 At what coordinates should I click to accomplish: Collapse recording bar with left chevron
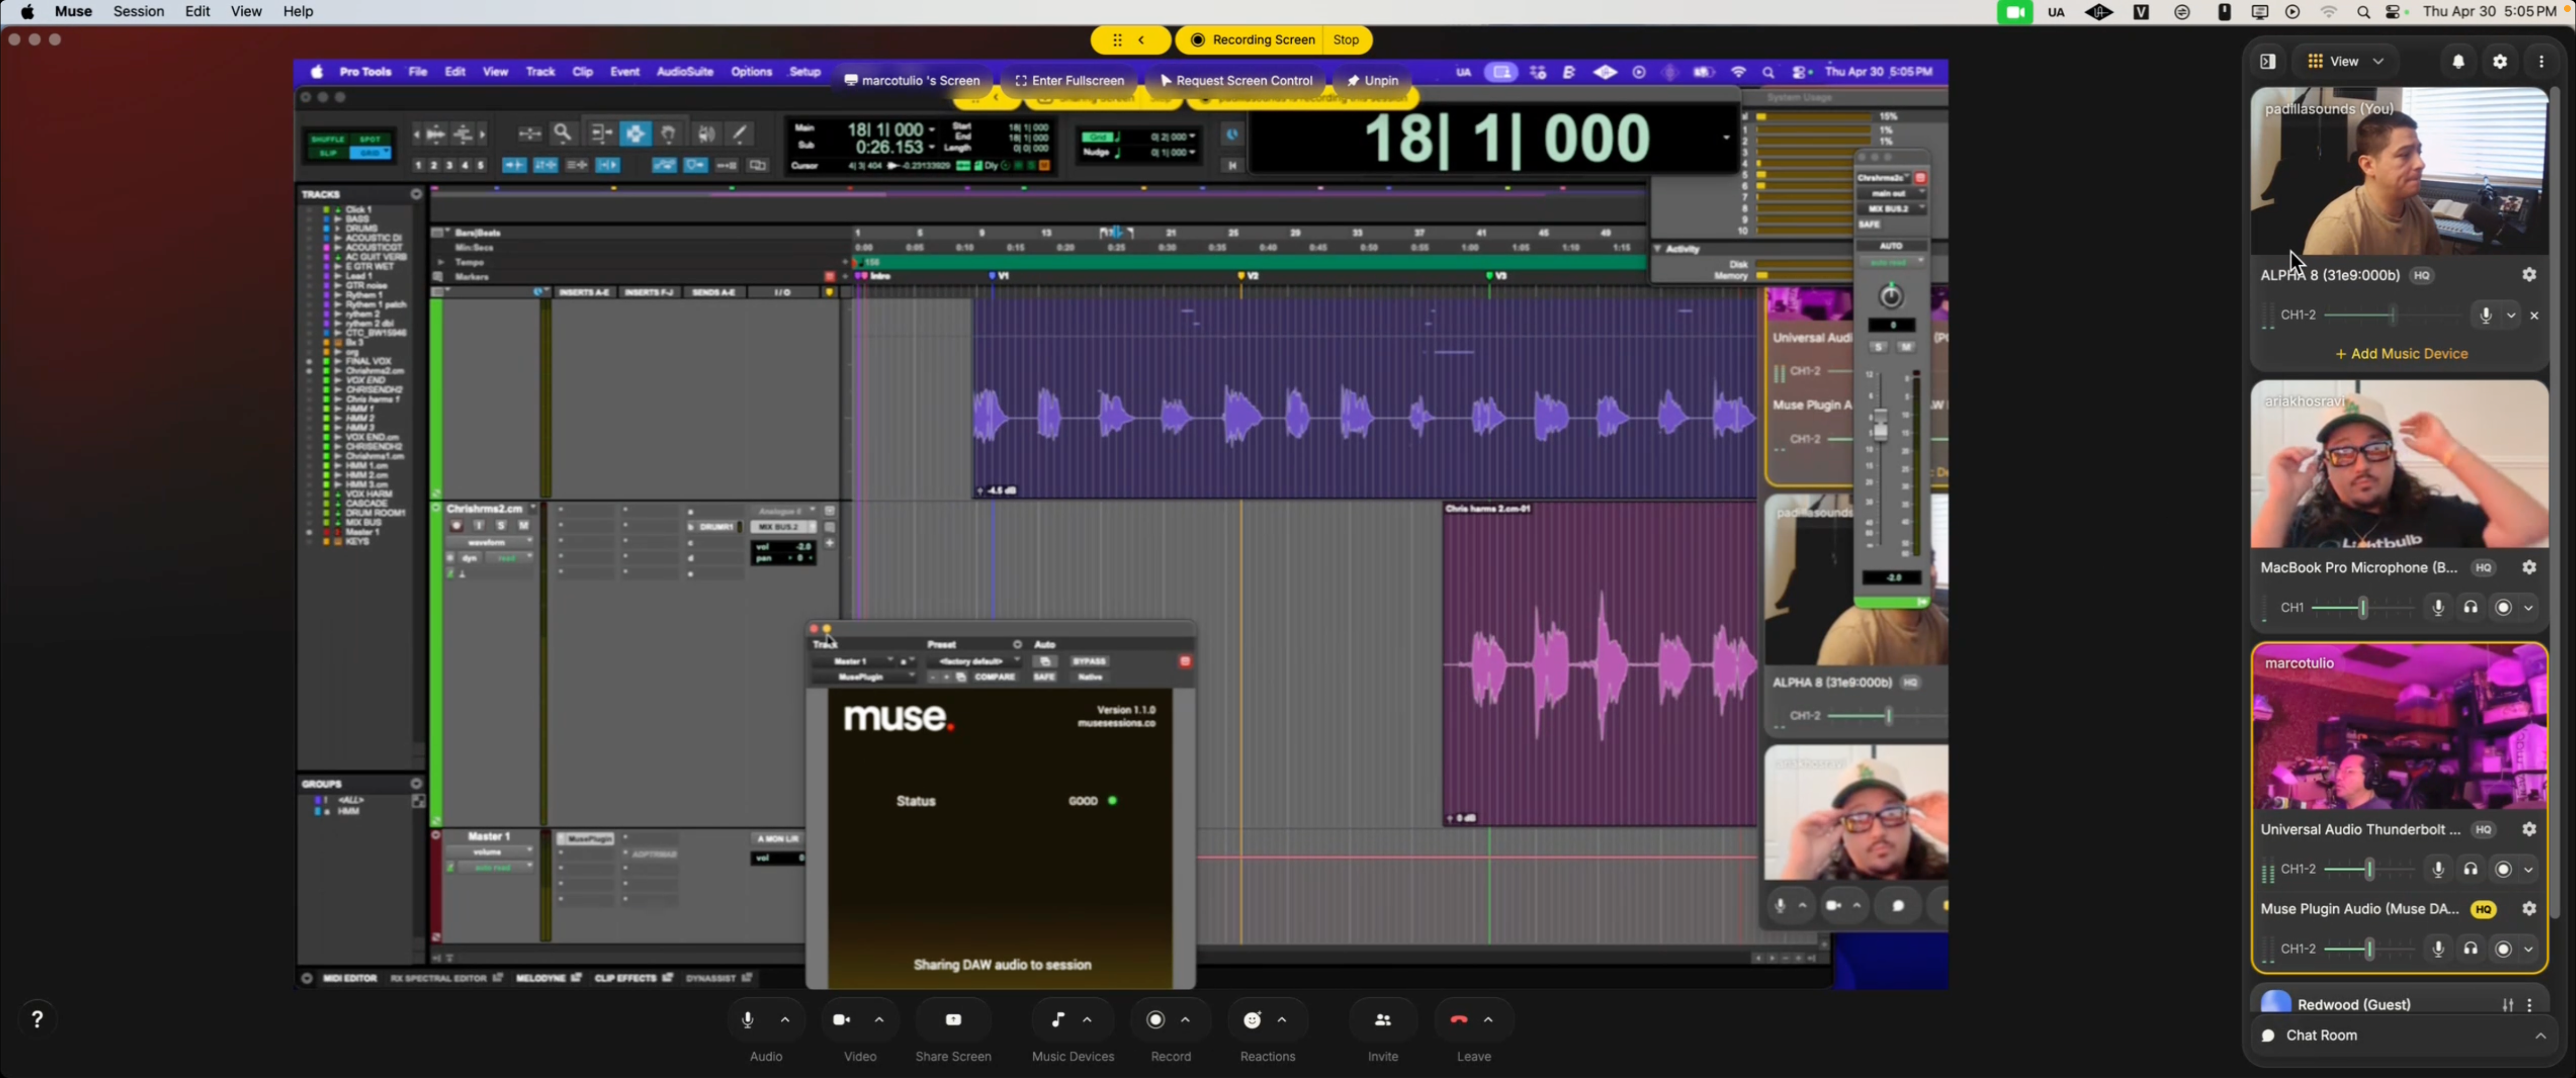1141,40
